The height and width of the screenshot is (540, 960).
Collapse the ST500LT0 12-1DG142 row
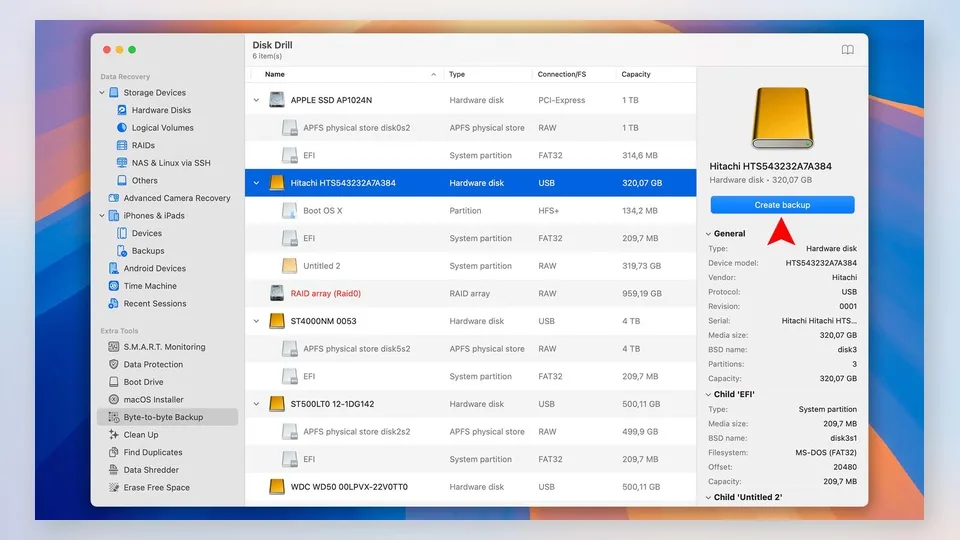(x=257, y=404)
